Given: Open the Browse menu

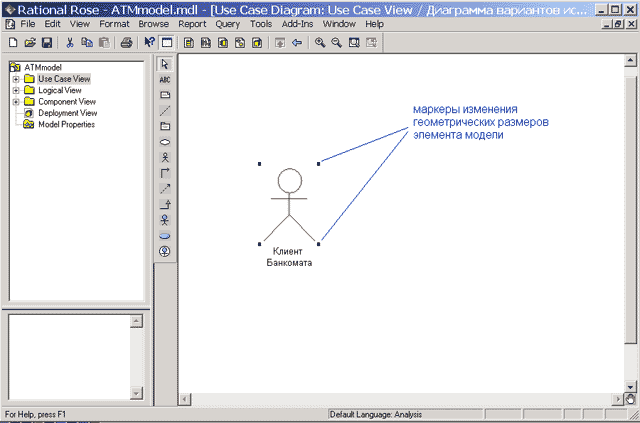Looking at the screenshot, I should pos(153,23).
